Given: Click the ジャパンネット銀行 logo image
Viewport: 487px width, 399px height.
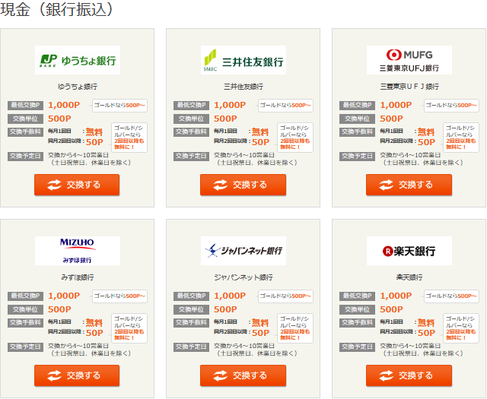Looking at the screenshot, I should [243, 251].
